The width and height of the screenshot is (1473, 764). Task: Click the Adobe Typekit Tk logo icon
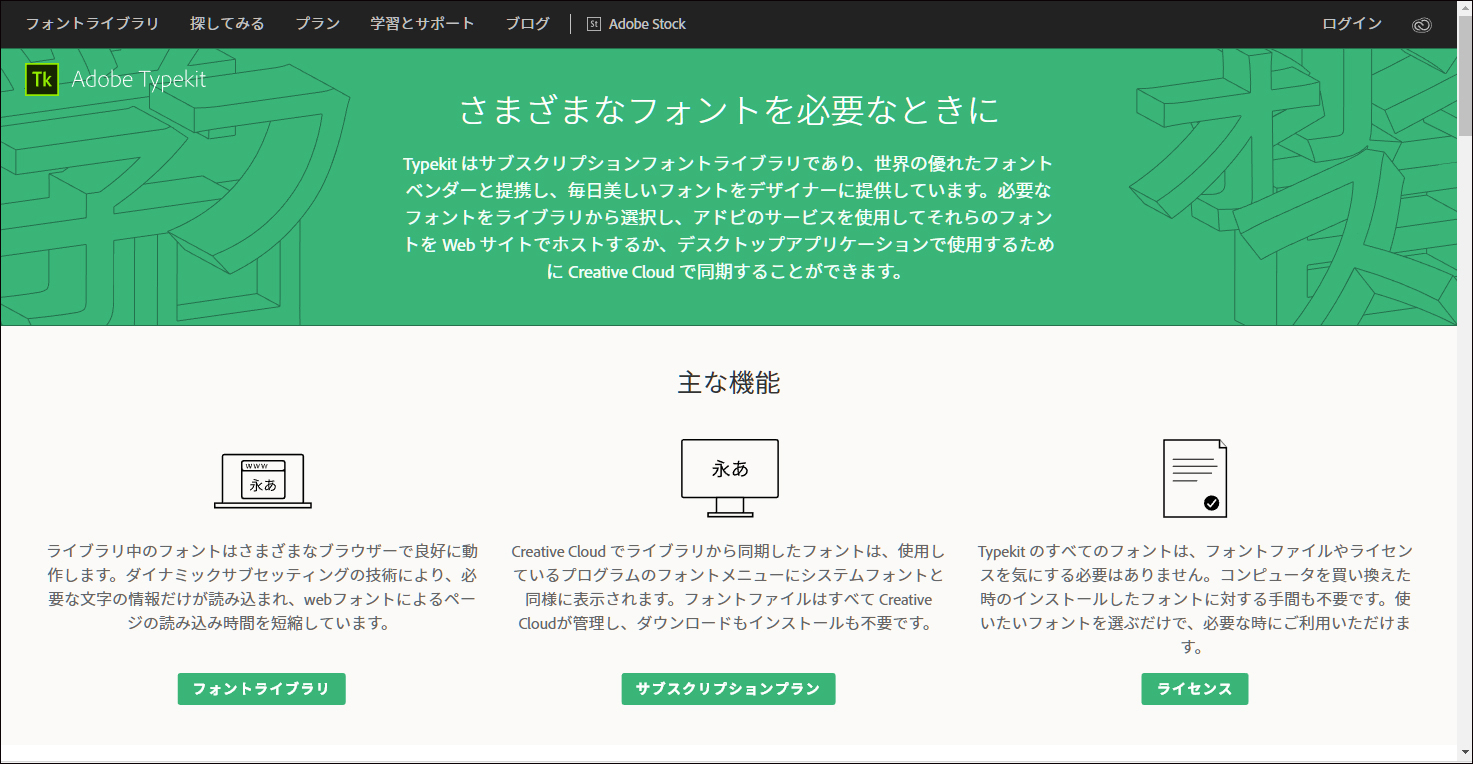click(x=42, y=79)
